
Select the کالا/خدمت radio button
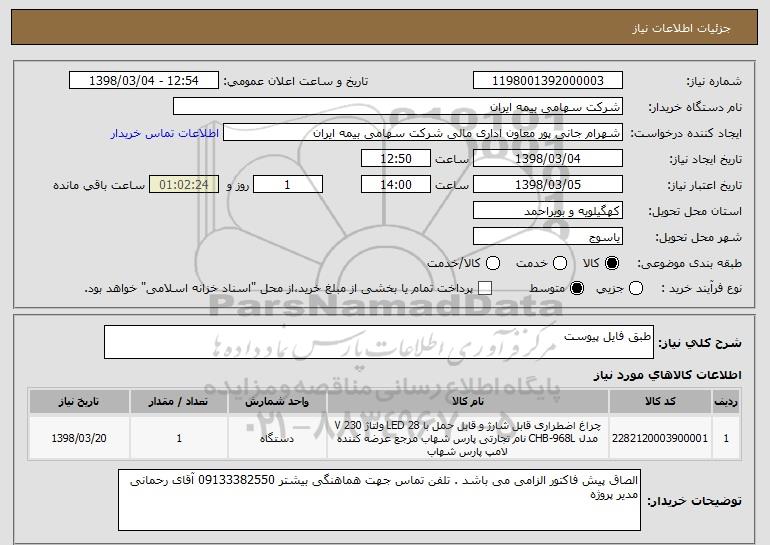[493, 263]
